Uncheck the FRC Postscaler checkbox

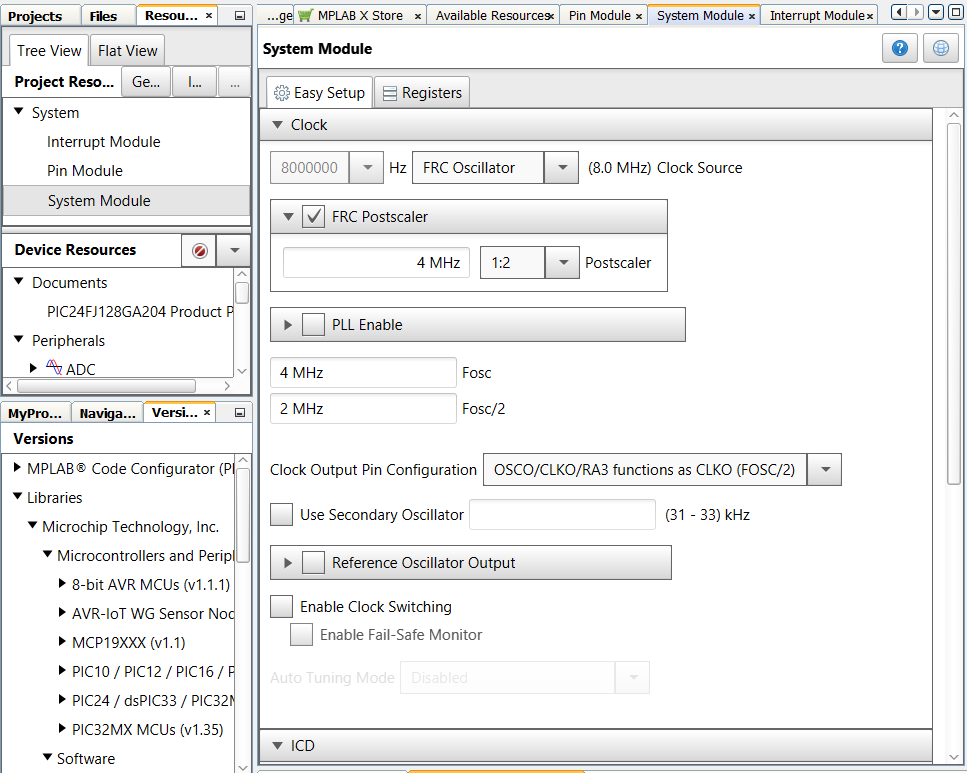314,216
